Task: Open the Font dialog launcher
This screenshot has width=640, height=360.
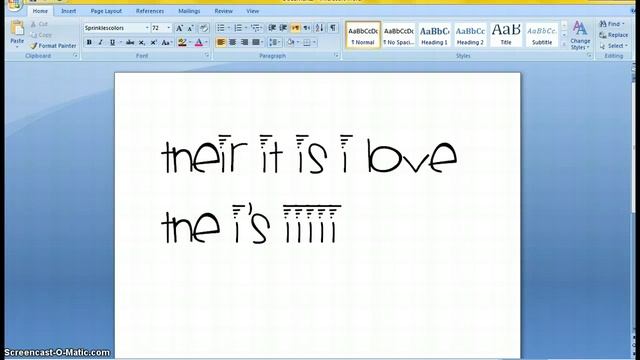Action: (207, 55)
